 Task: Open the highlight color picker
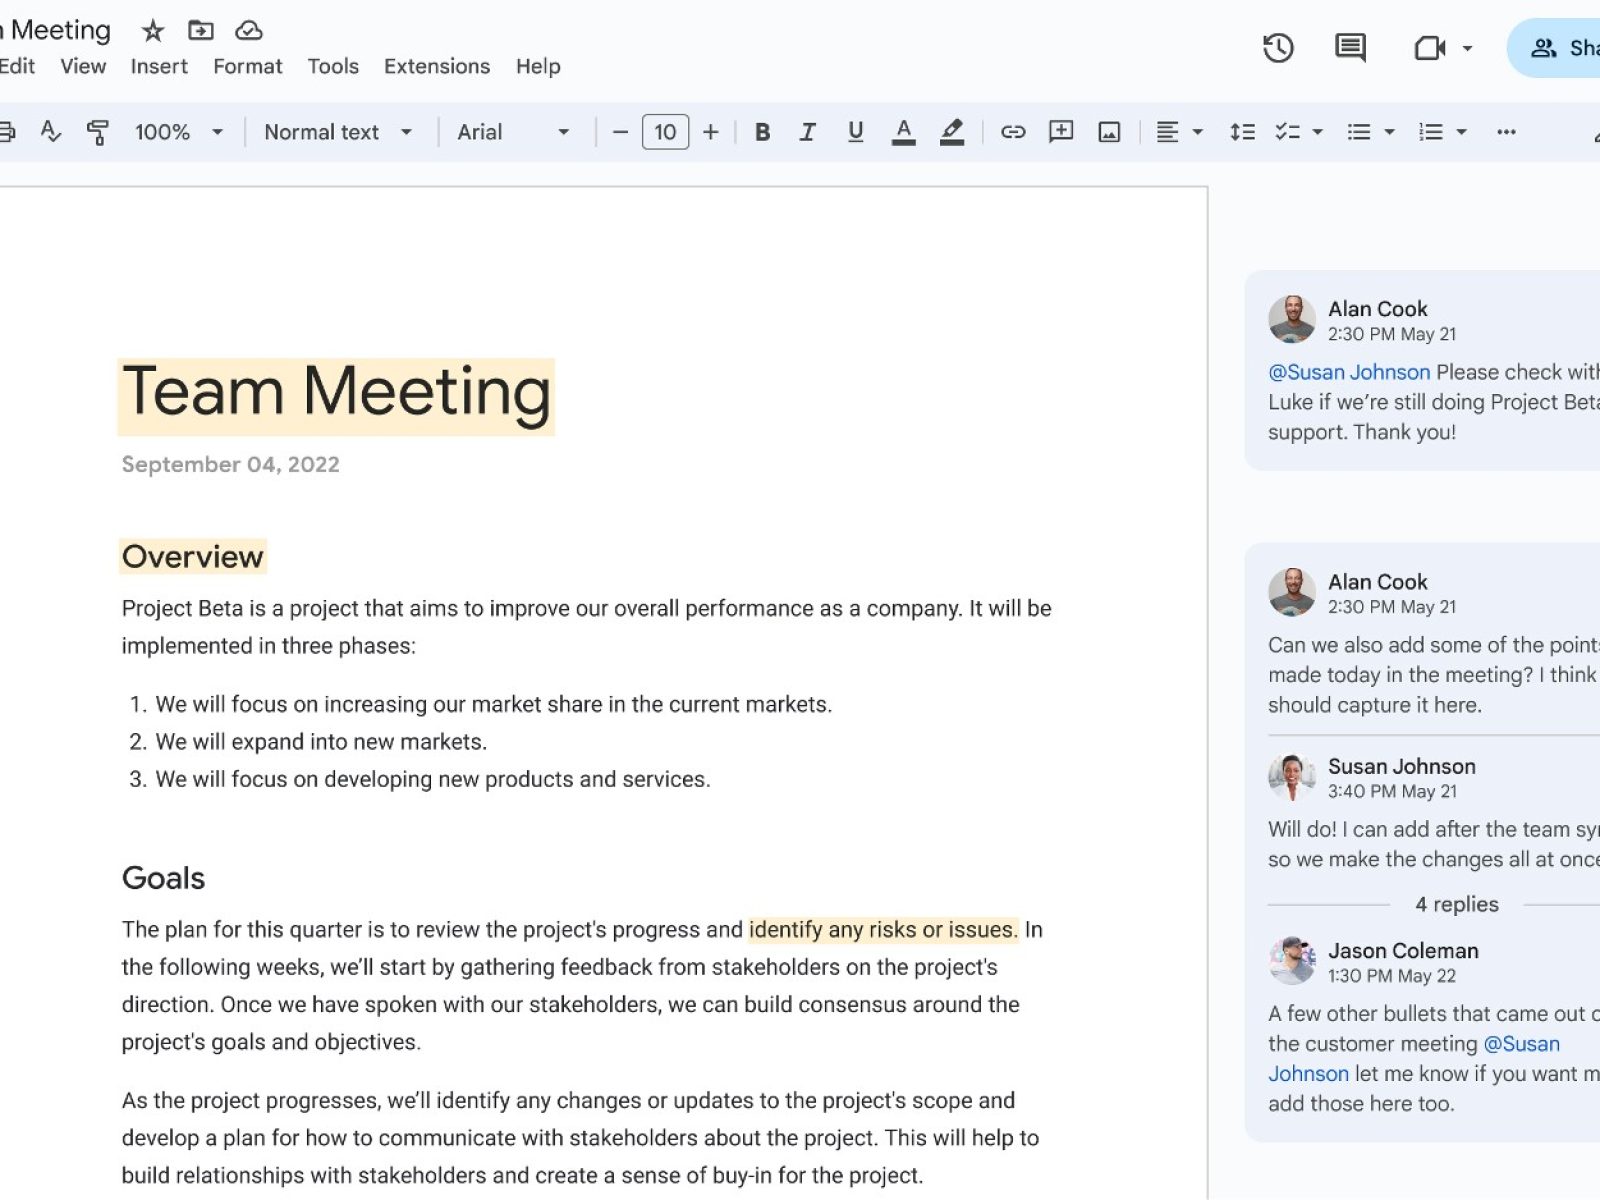coord(952,132)
